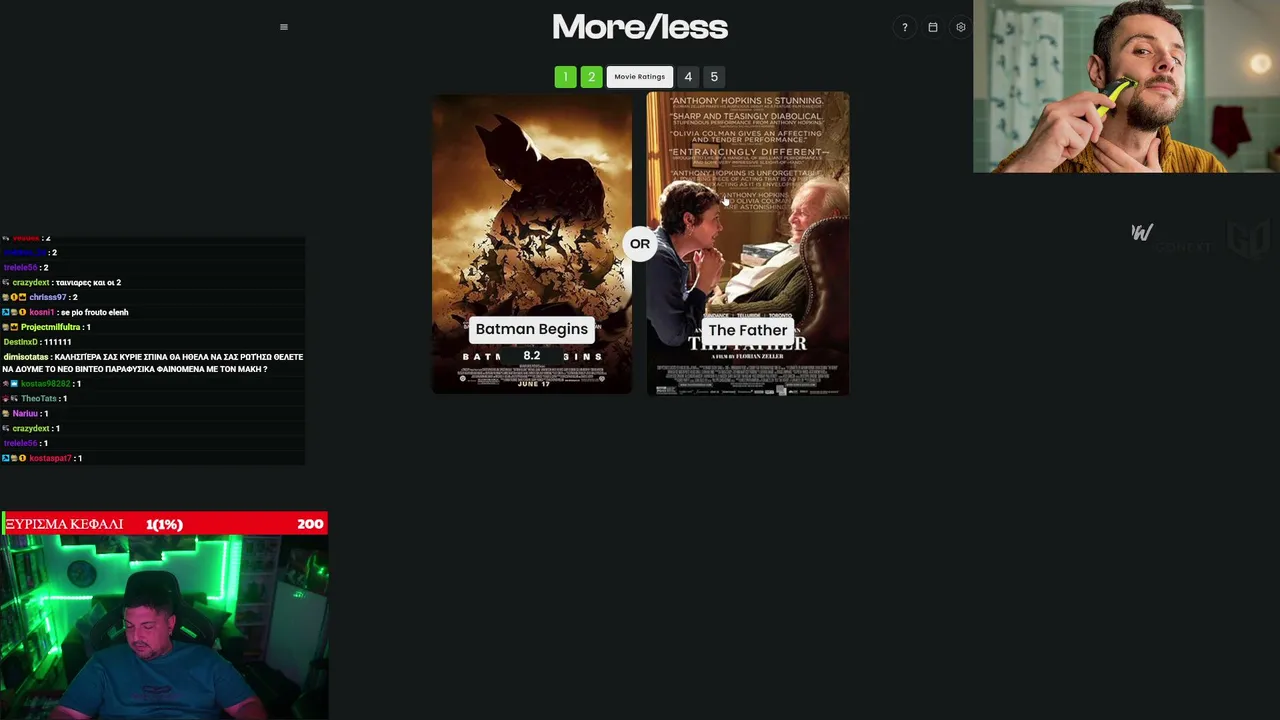Image resolution: width=1280 pixels, height=720 pixels.
Task: Open the settings gear icon
Action: pyautogui.click(x=961, y=27)
